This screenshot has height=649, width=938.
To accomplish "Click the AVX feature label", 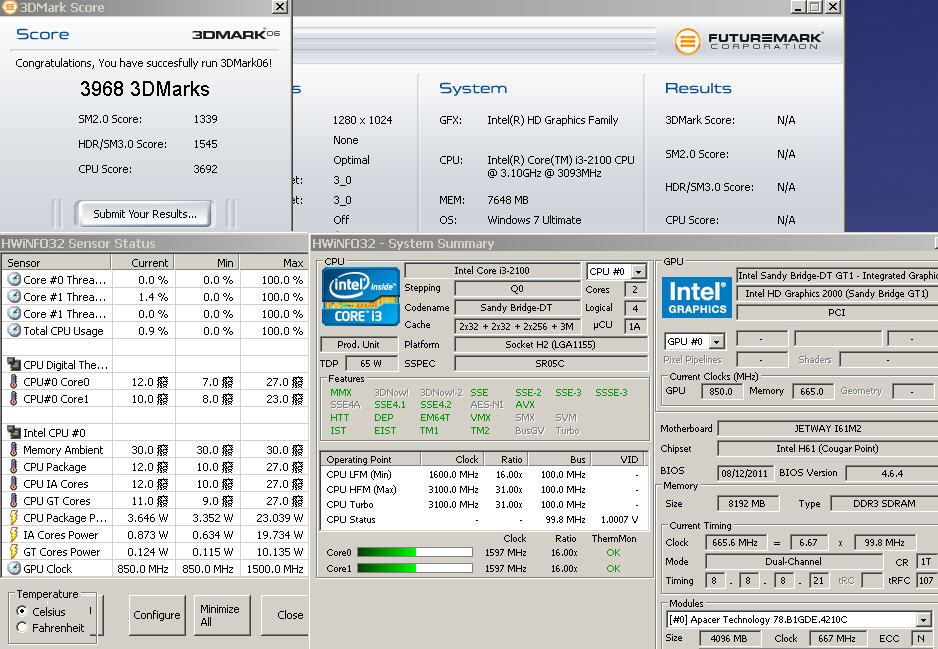I will [525, 404].
